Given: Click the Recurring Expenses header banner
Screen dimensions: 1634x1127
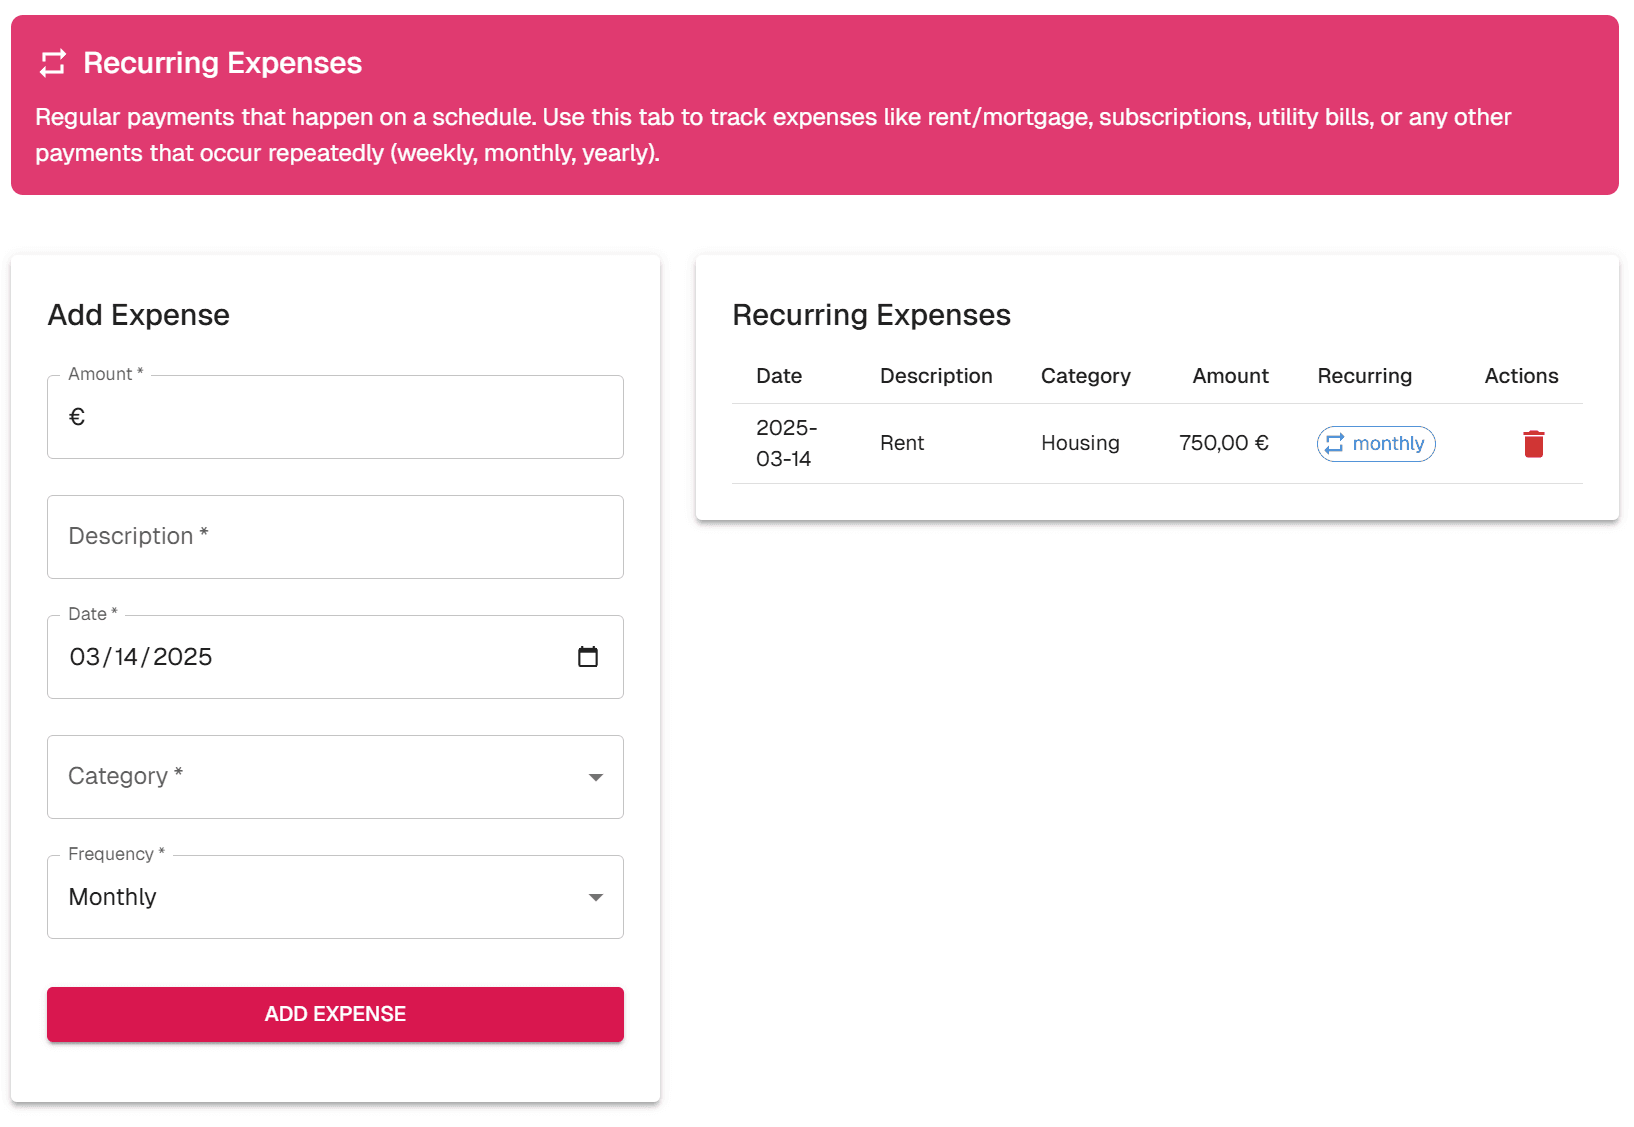Looking at the screenshot, I should tap(222, 62).
